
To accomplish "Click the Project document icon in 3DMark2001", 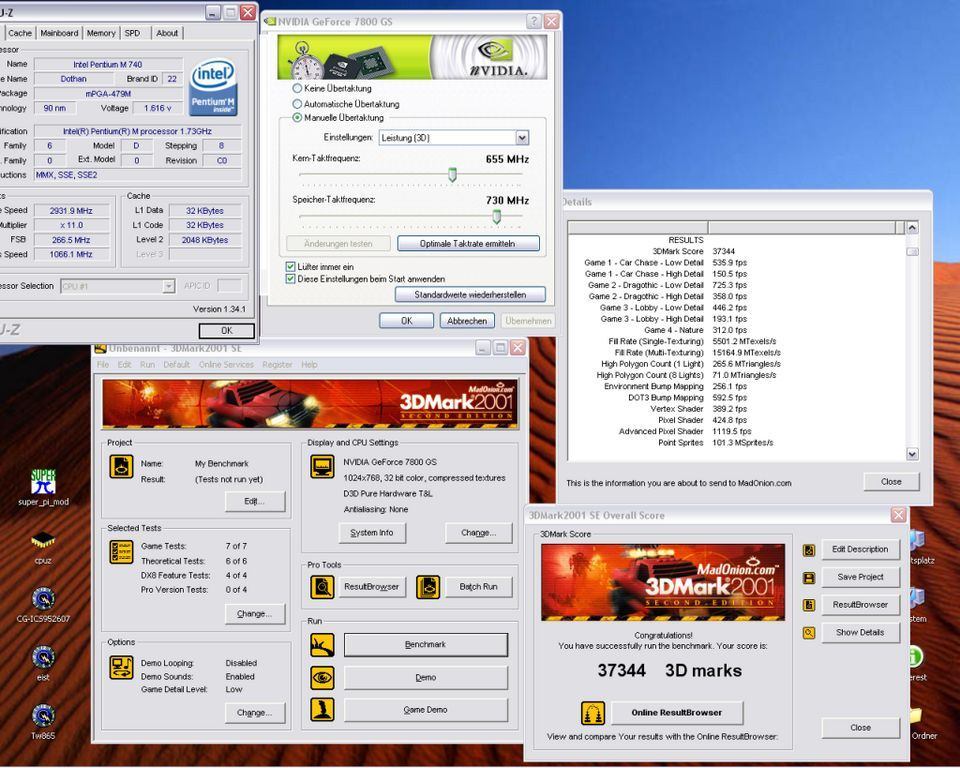I will [x=121, y=467].
